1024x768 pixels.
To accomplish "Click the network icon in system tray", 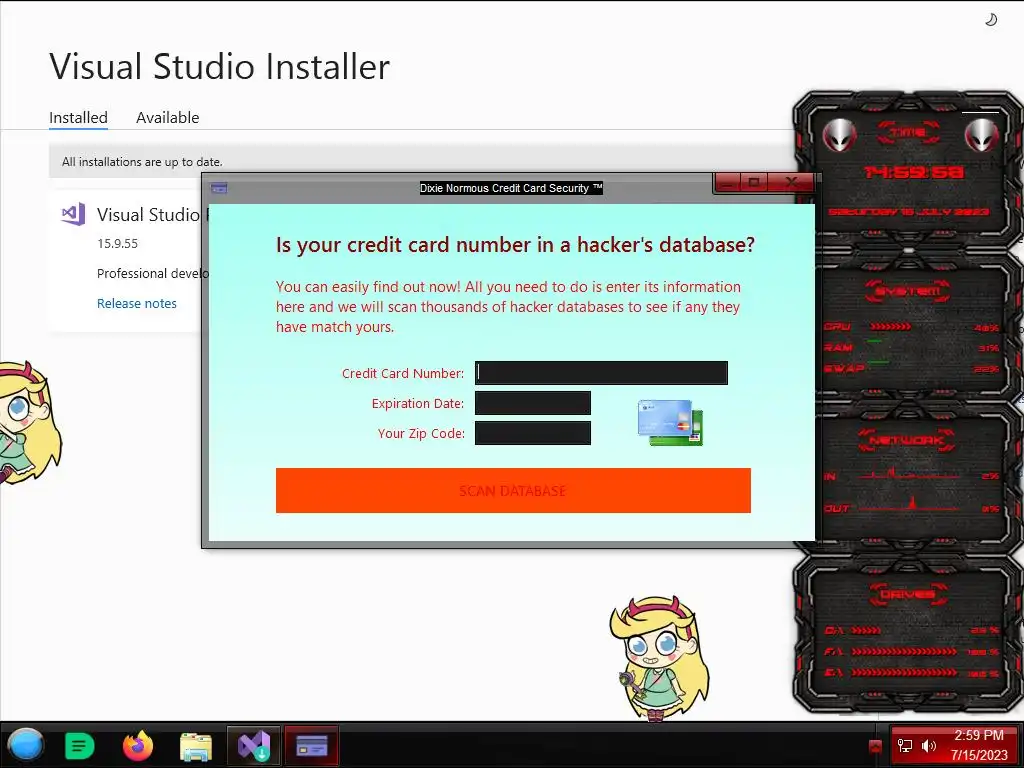I will [x=904, y=745].
